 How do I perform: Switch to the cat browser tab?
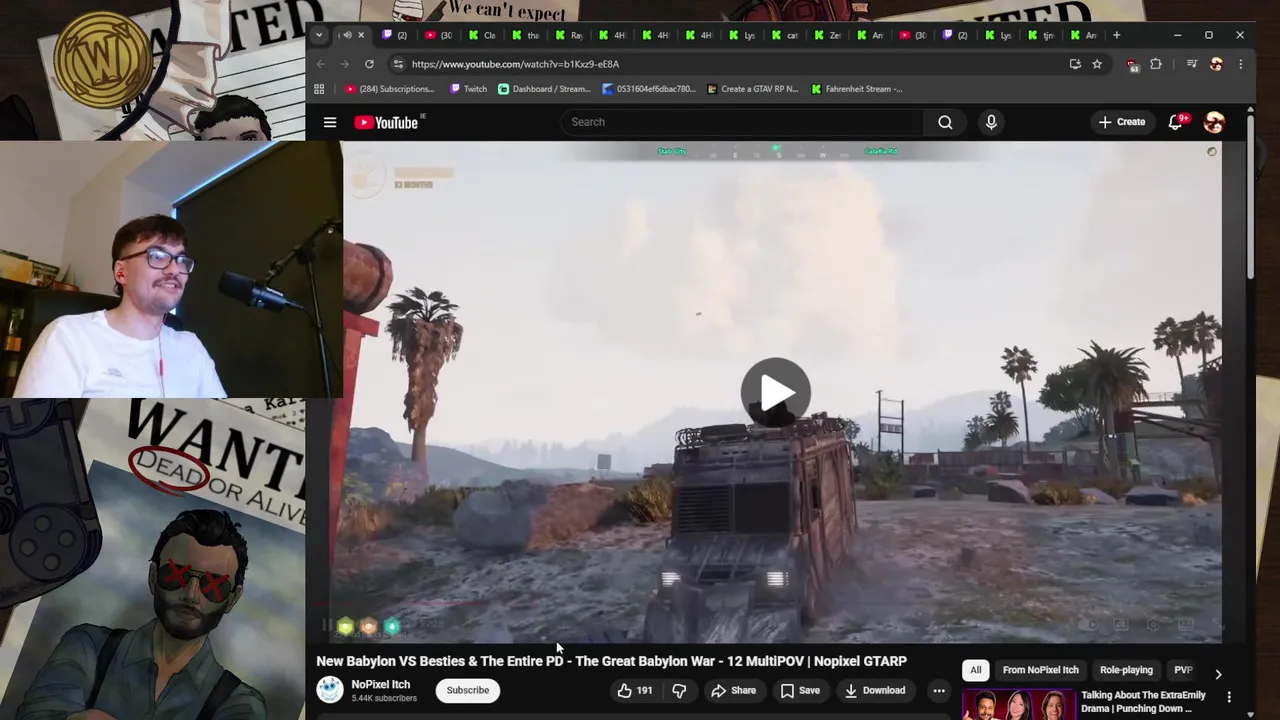click(785, 35)
